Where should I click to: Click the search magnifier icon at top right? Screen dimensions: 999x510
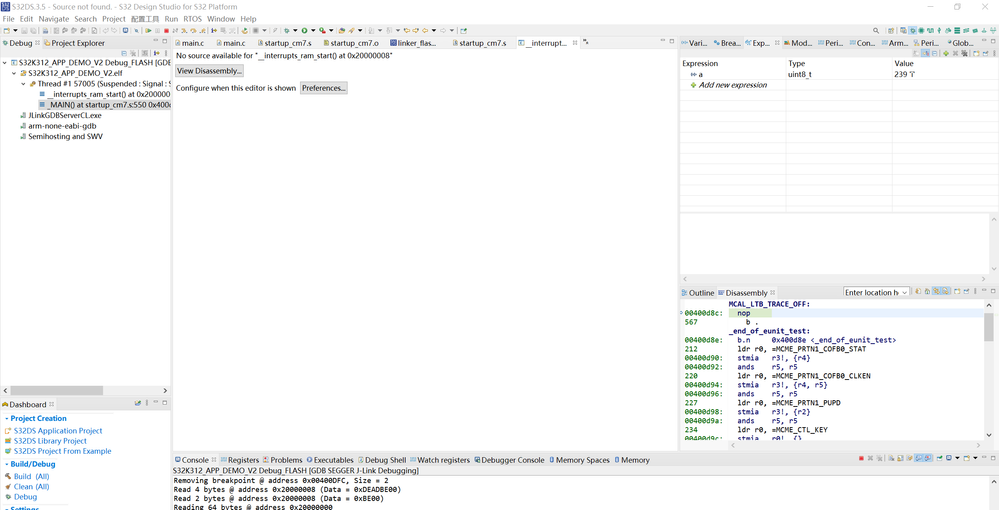[x=876, y=31]
